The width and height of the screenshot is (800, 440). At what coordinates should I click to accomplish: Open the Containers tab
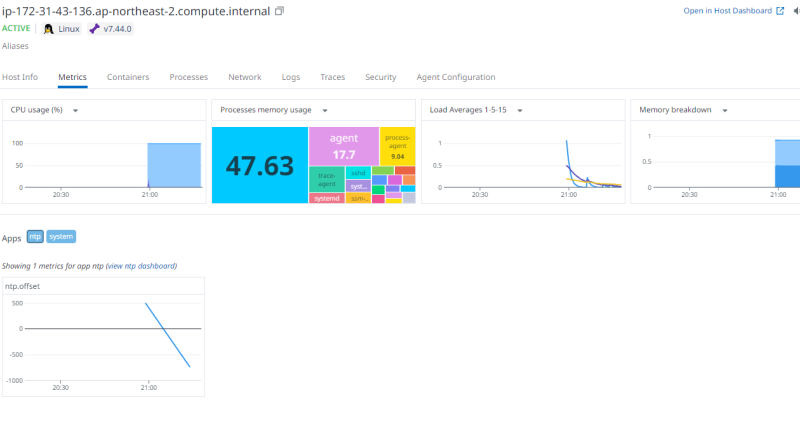pyautogui.click(x=128, y=77)
